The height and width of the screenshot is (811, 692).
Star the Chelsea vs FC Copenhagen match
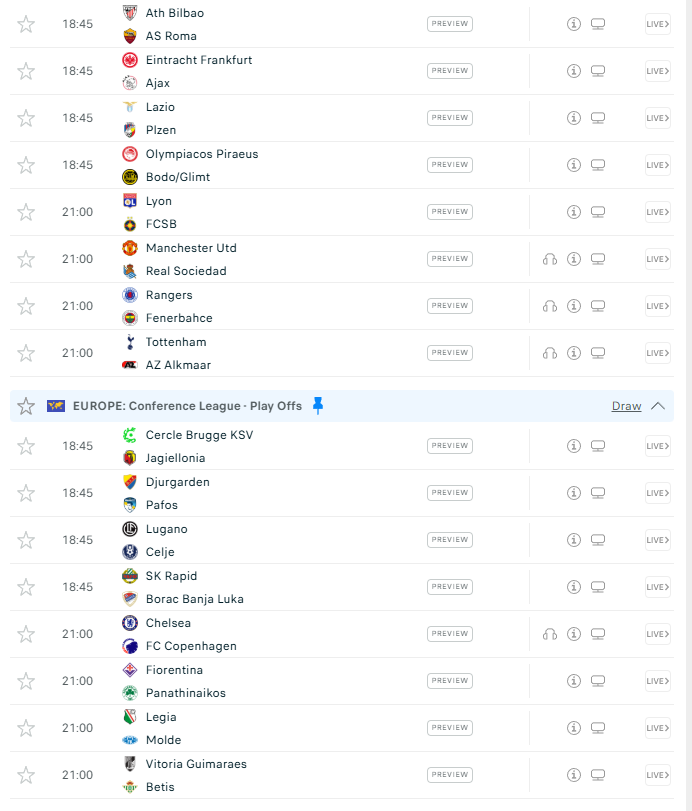click(26, 634)
